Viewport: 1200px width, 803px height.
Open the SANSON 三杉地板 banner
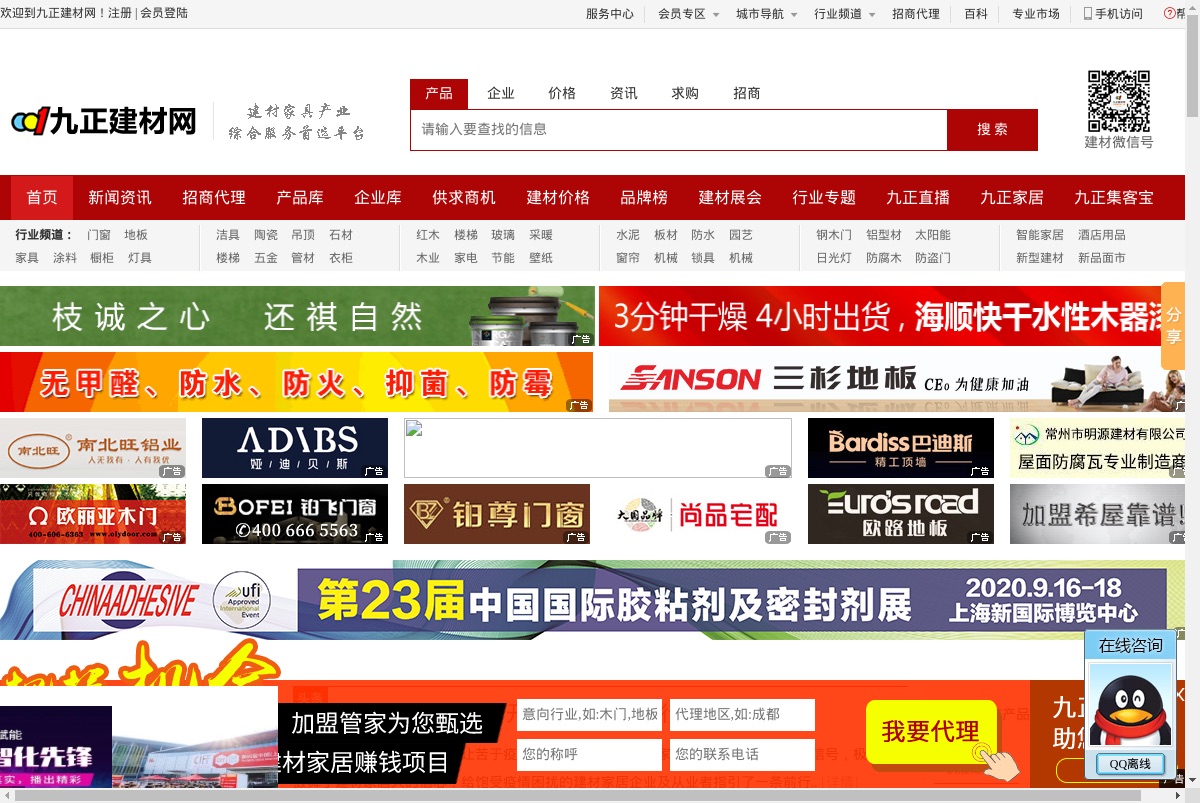[897, 382]
